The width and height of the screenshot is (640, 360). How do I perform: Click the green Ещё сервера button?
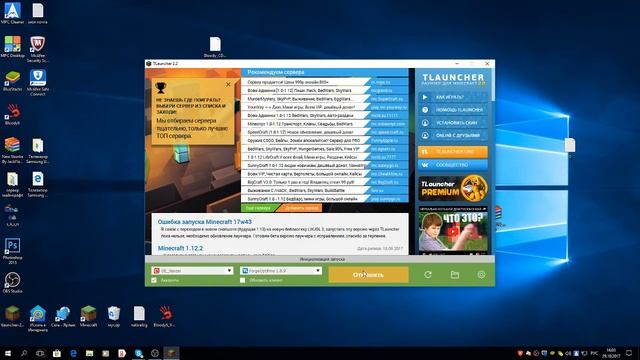click(259, 208)
